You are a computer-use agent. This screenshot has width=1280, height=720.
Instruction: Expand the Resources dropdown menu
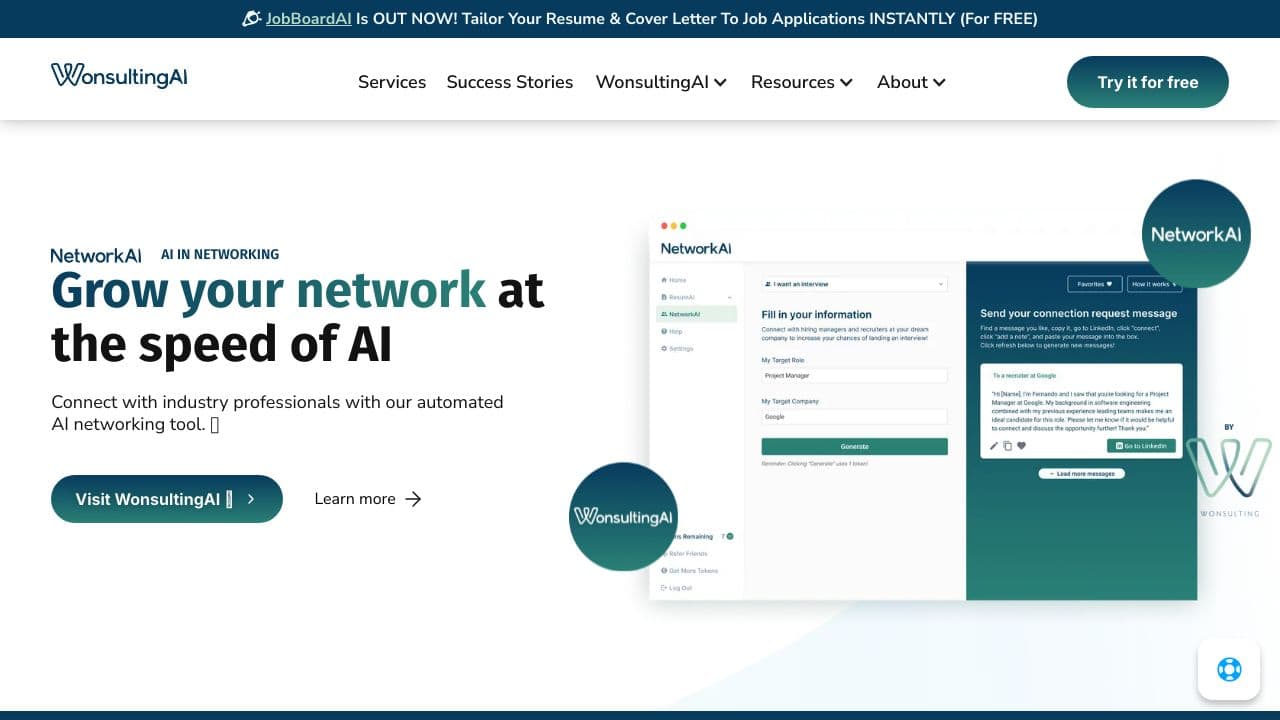pos(802,82)
